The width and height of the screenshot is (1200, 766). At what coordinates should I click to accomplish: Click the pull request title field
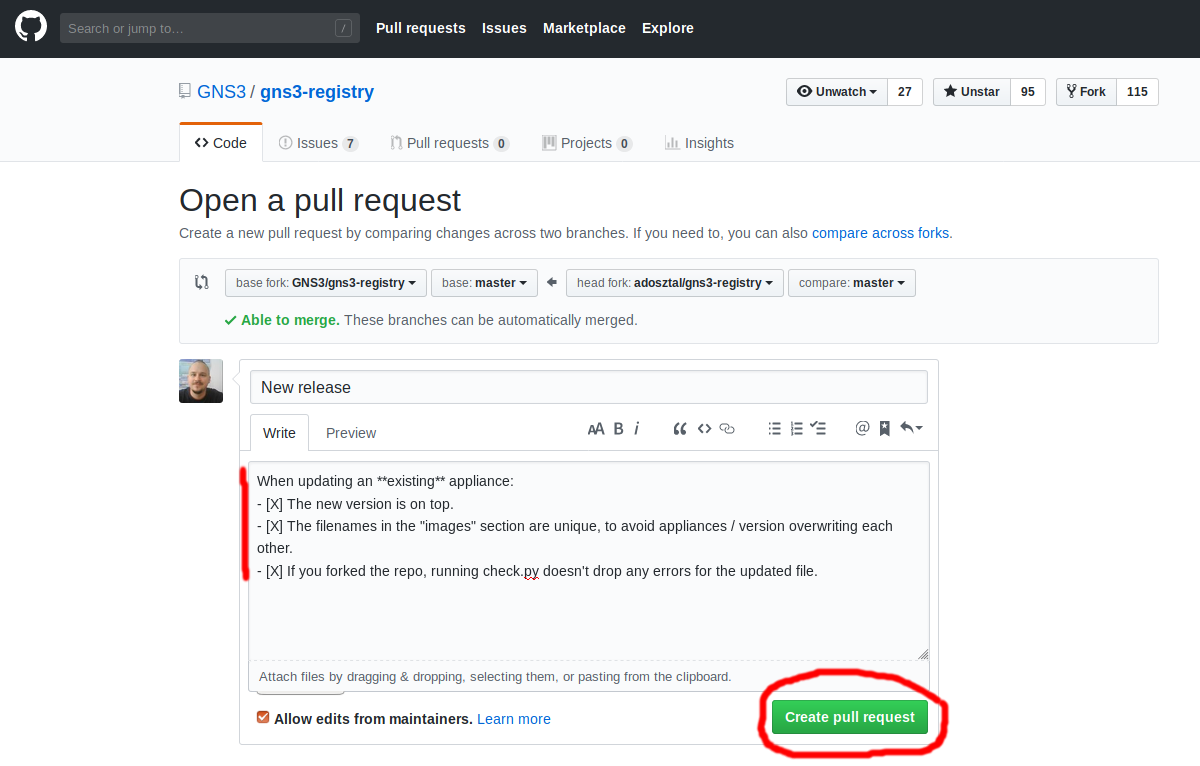[588, 387]
